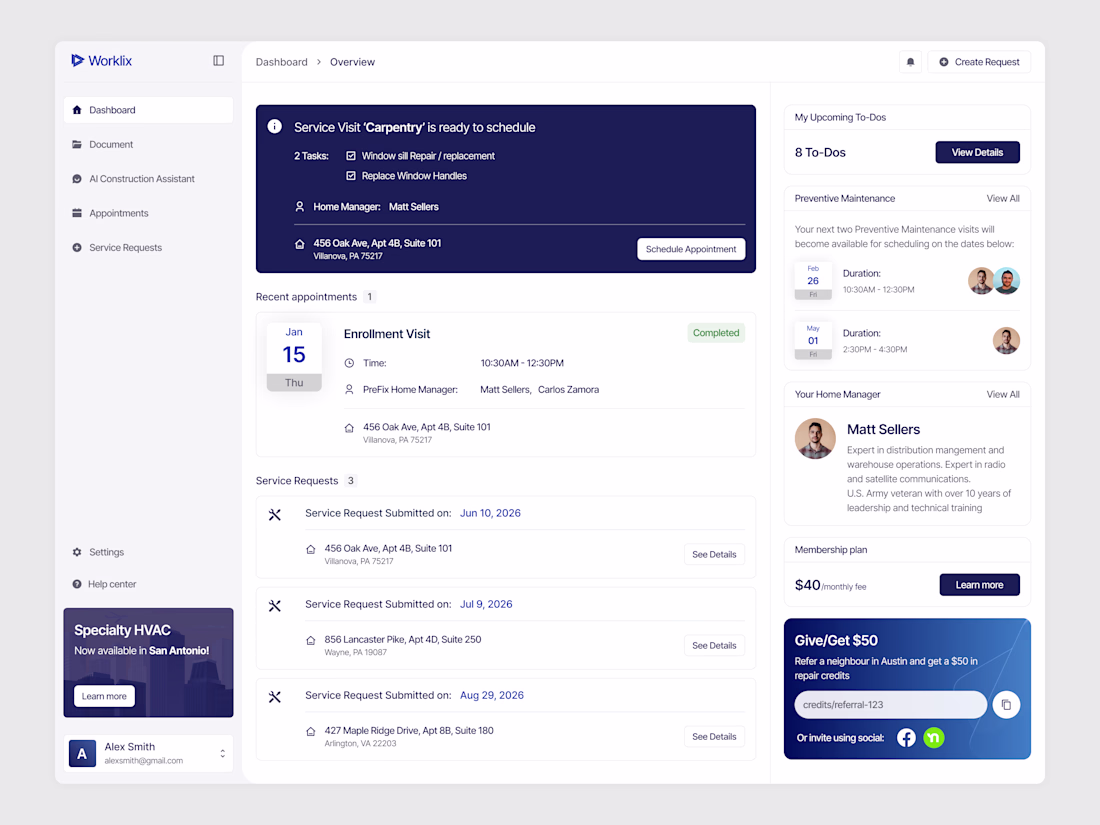View Details of 8 To-Dos
The width and height of the screenshot is (1100, 825).
point(977,152)
